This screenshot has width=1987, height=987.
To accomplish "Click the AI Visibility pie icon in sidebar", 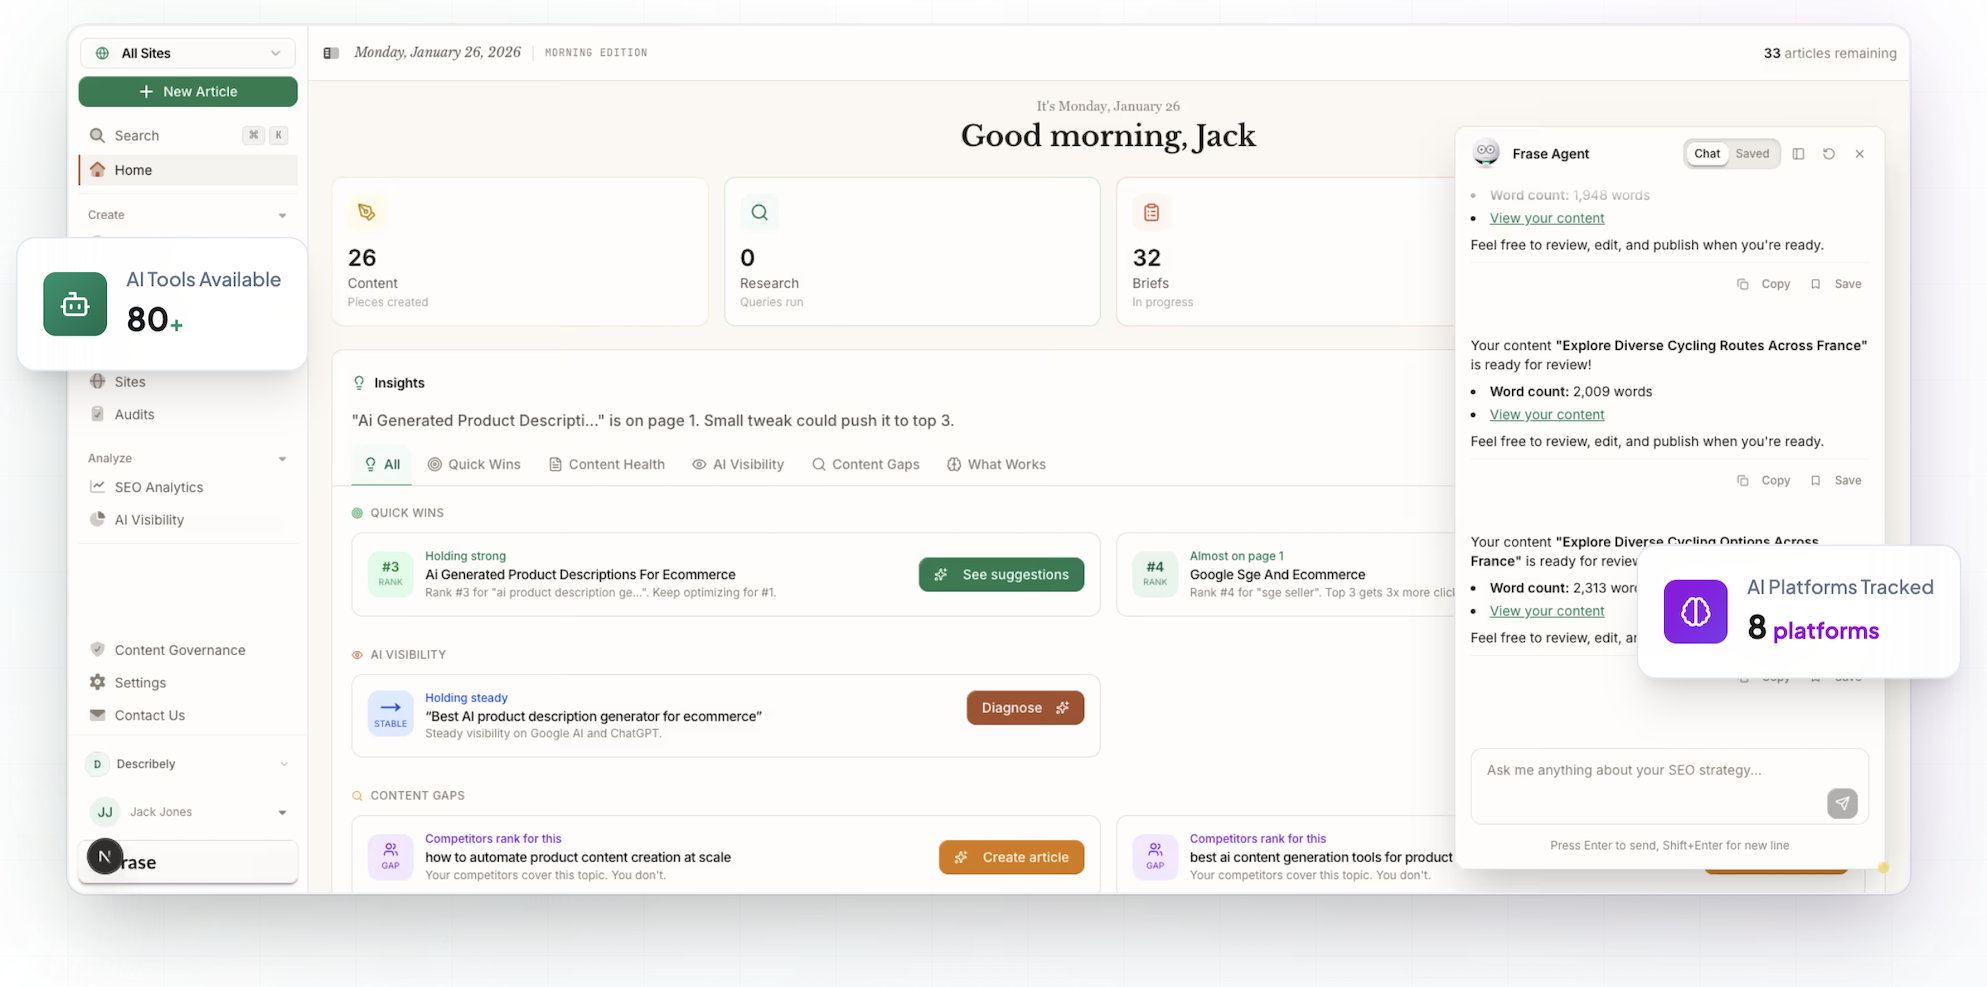I will tap(97, 519).
